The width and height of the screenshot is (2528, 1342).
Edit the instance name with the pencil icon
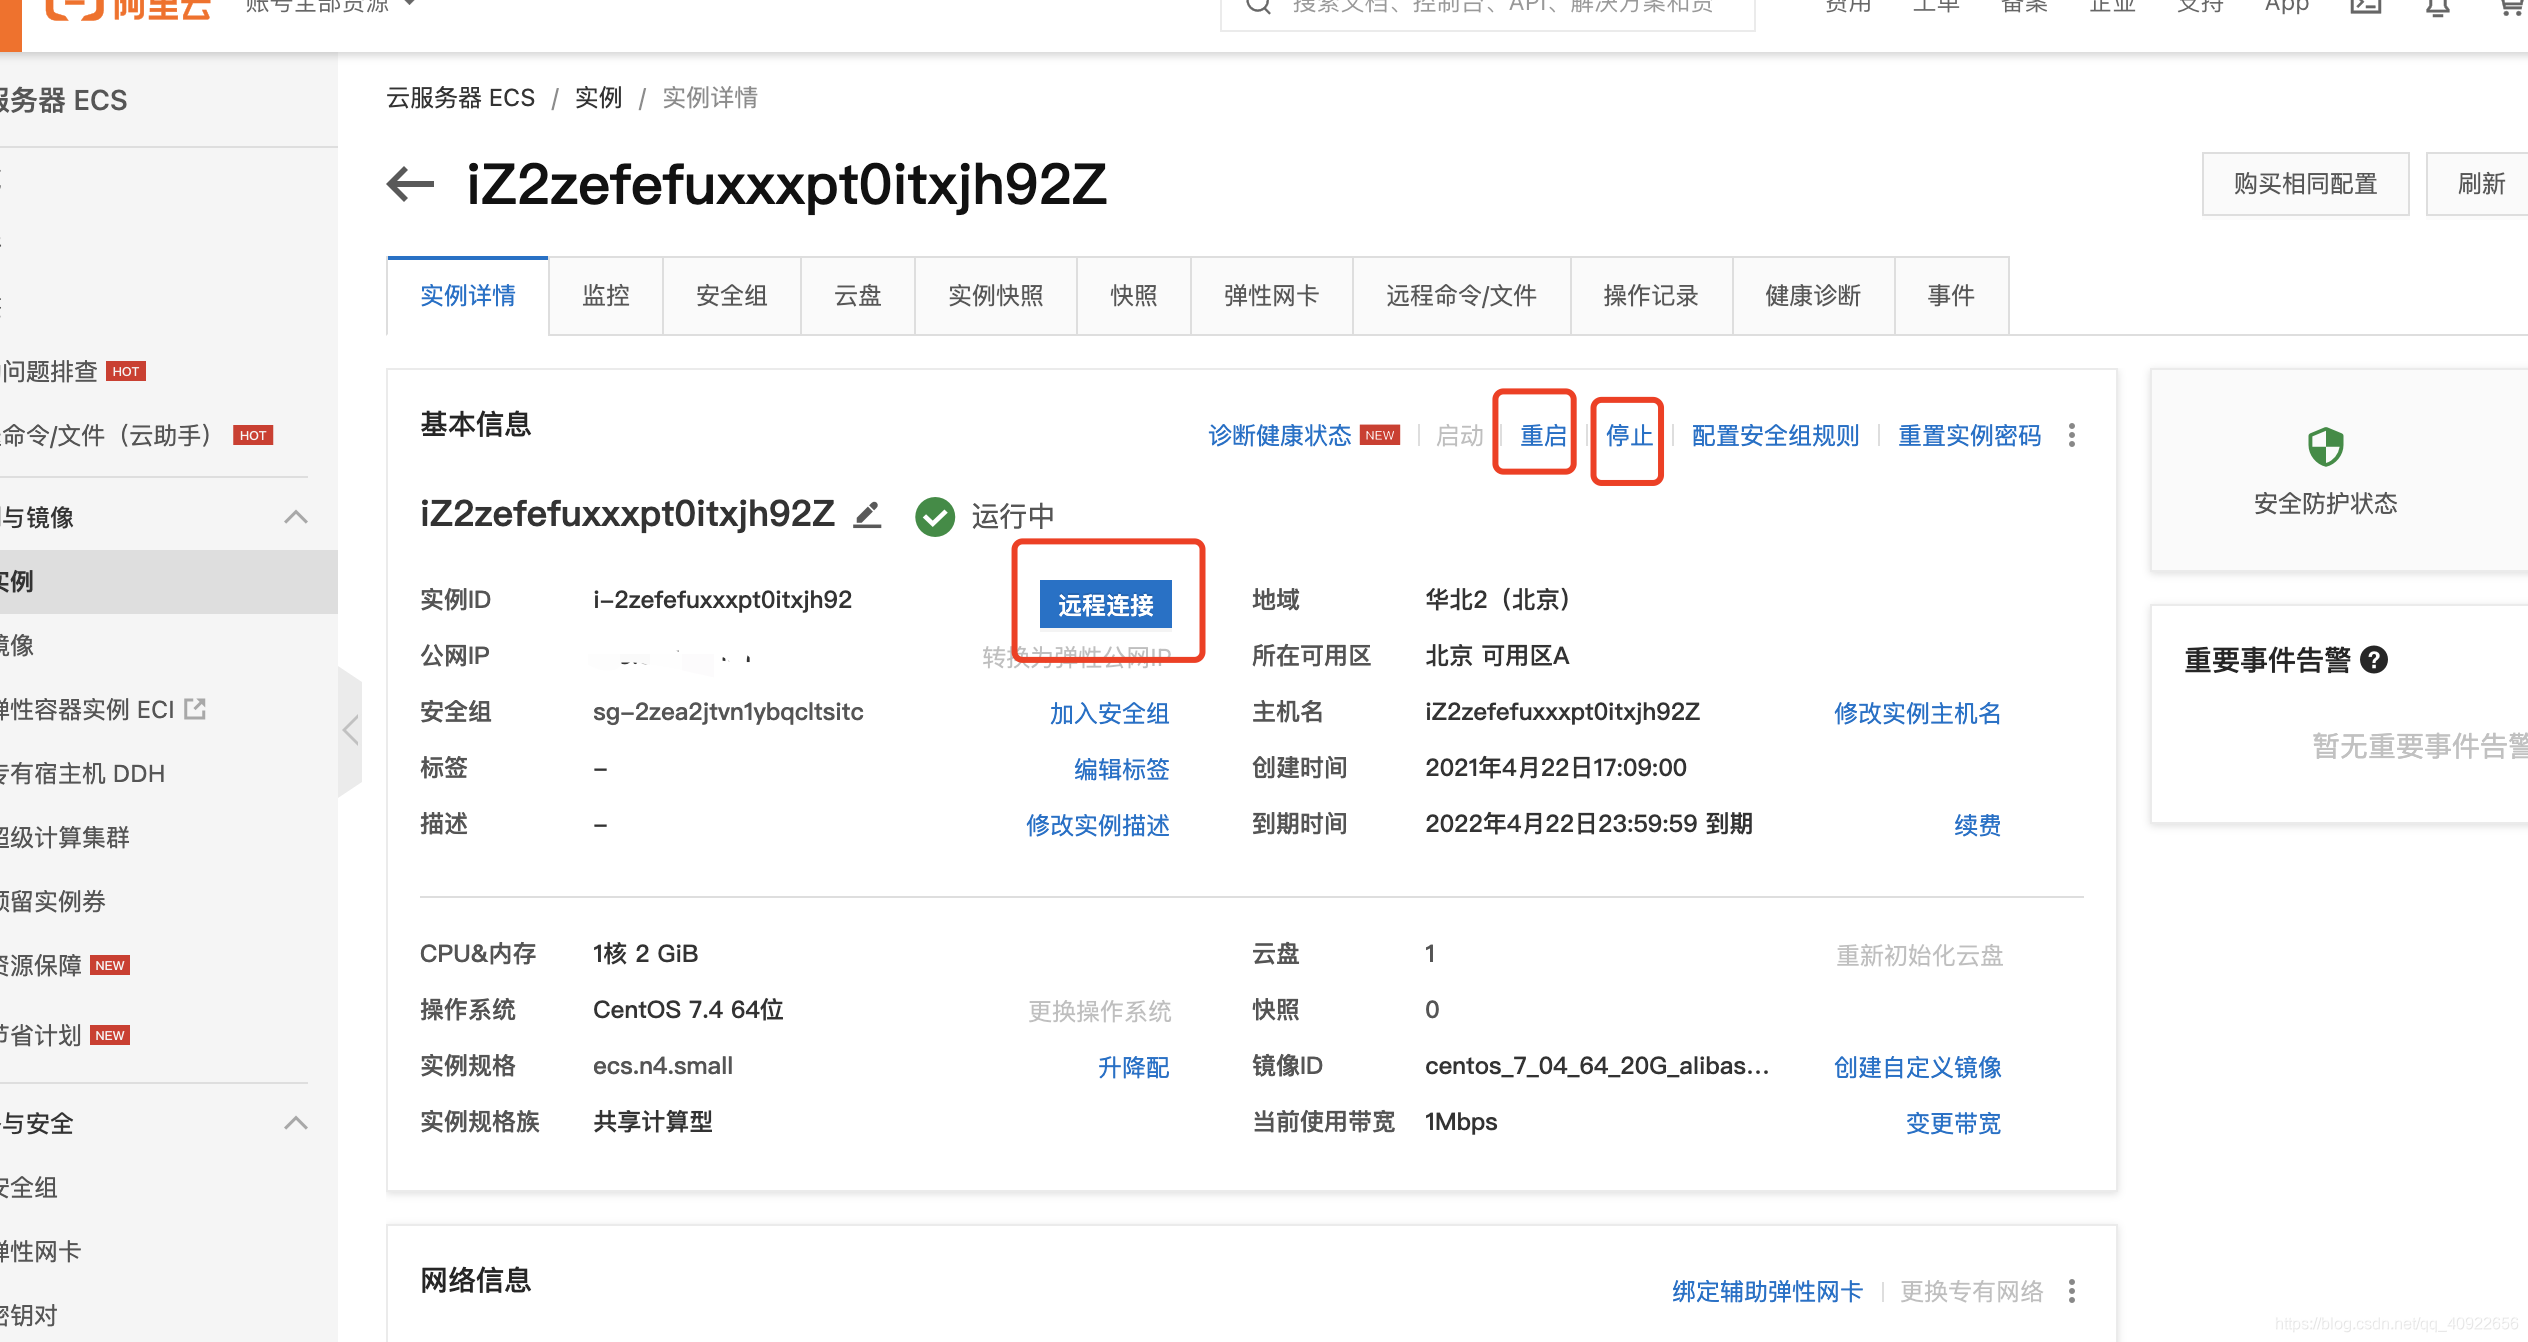867,515
